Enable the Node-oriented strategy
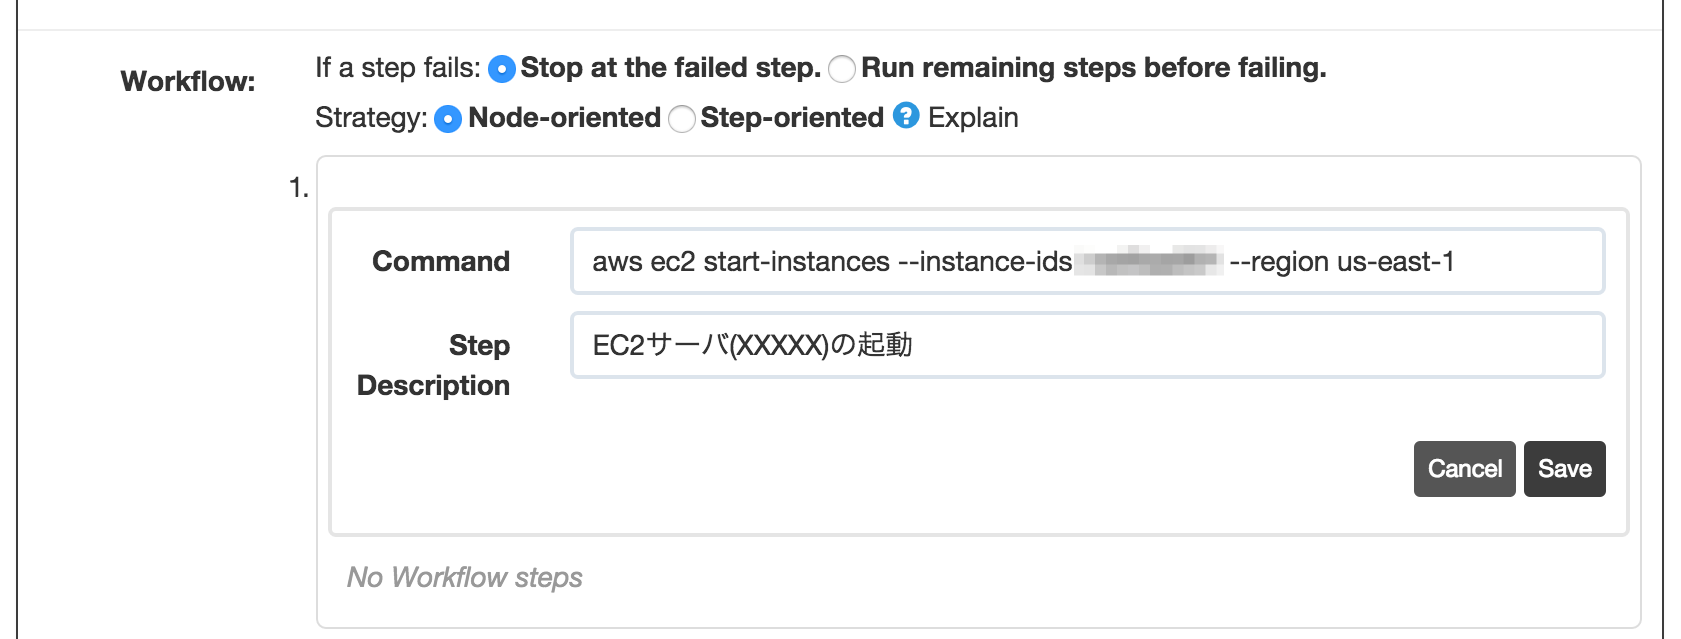1681x639 pixels. 447,117
